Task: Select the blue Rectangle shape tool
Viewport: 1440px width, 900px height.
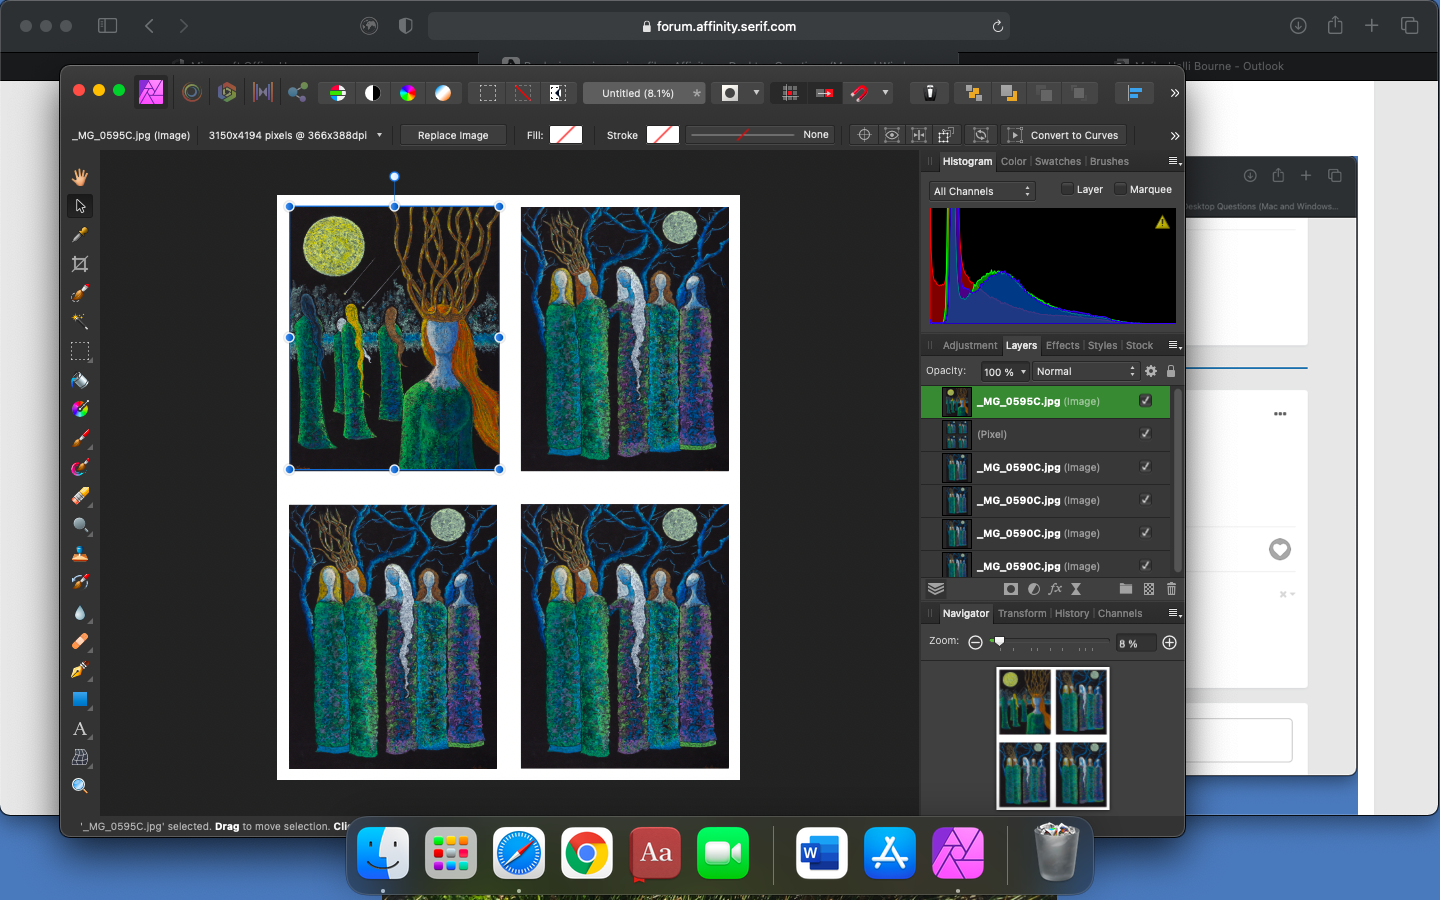Action: [80, 699]
